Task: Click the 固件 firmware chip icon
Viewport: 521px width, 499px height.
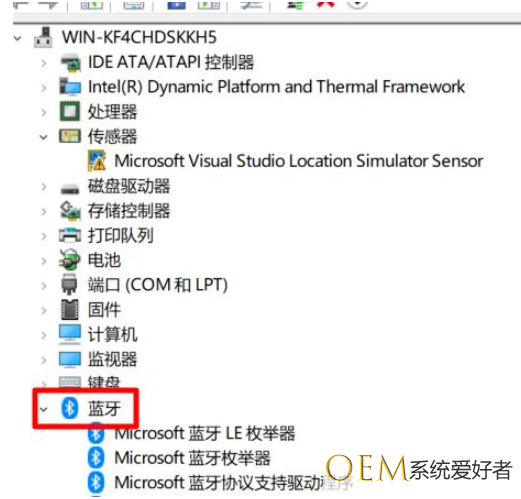Action: click(x=70, y=309)
